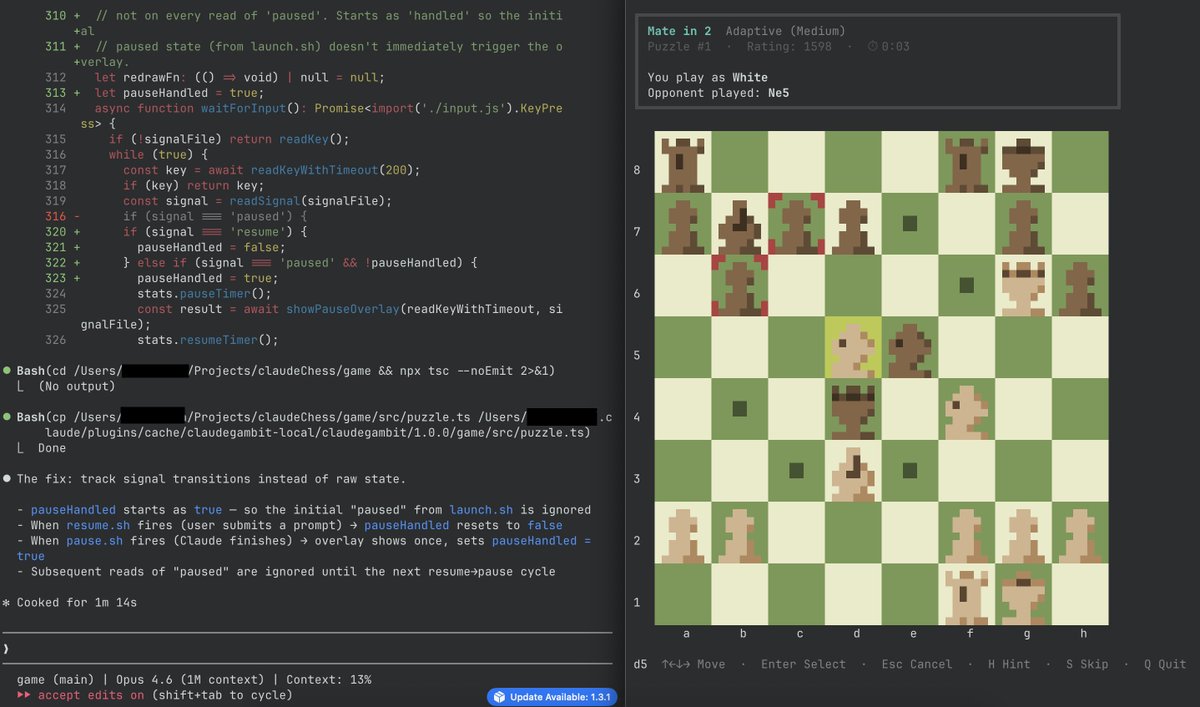
Task: Click diff line 313 let pauseHandled = true
Action: [155, 92]
